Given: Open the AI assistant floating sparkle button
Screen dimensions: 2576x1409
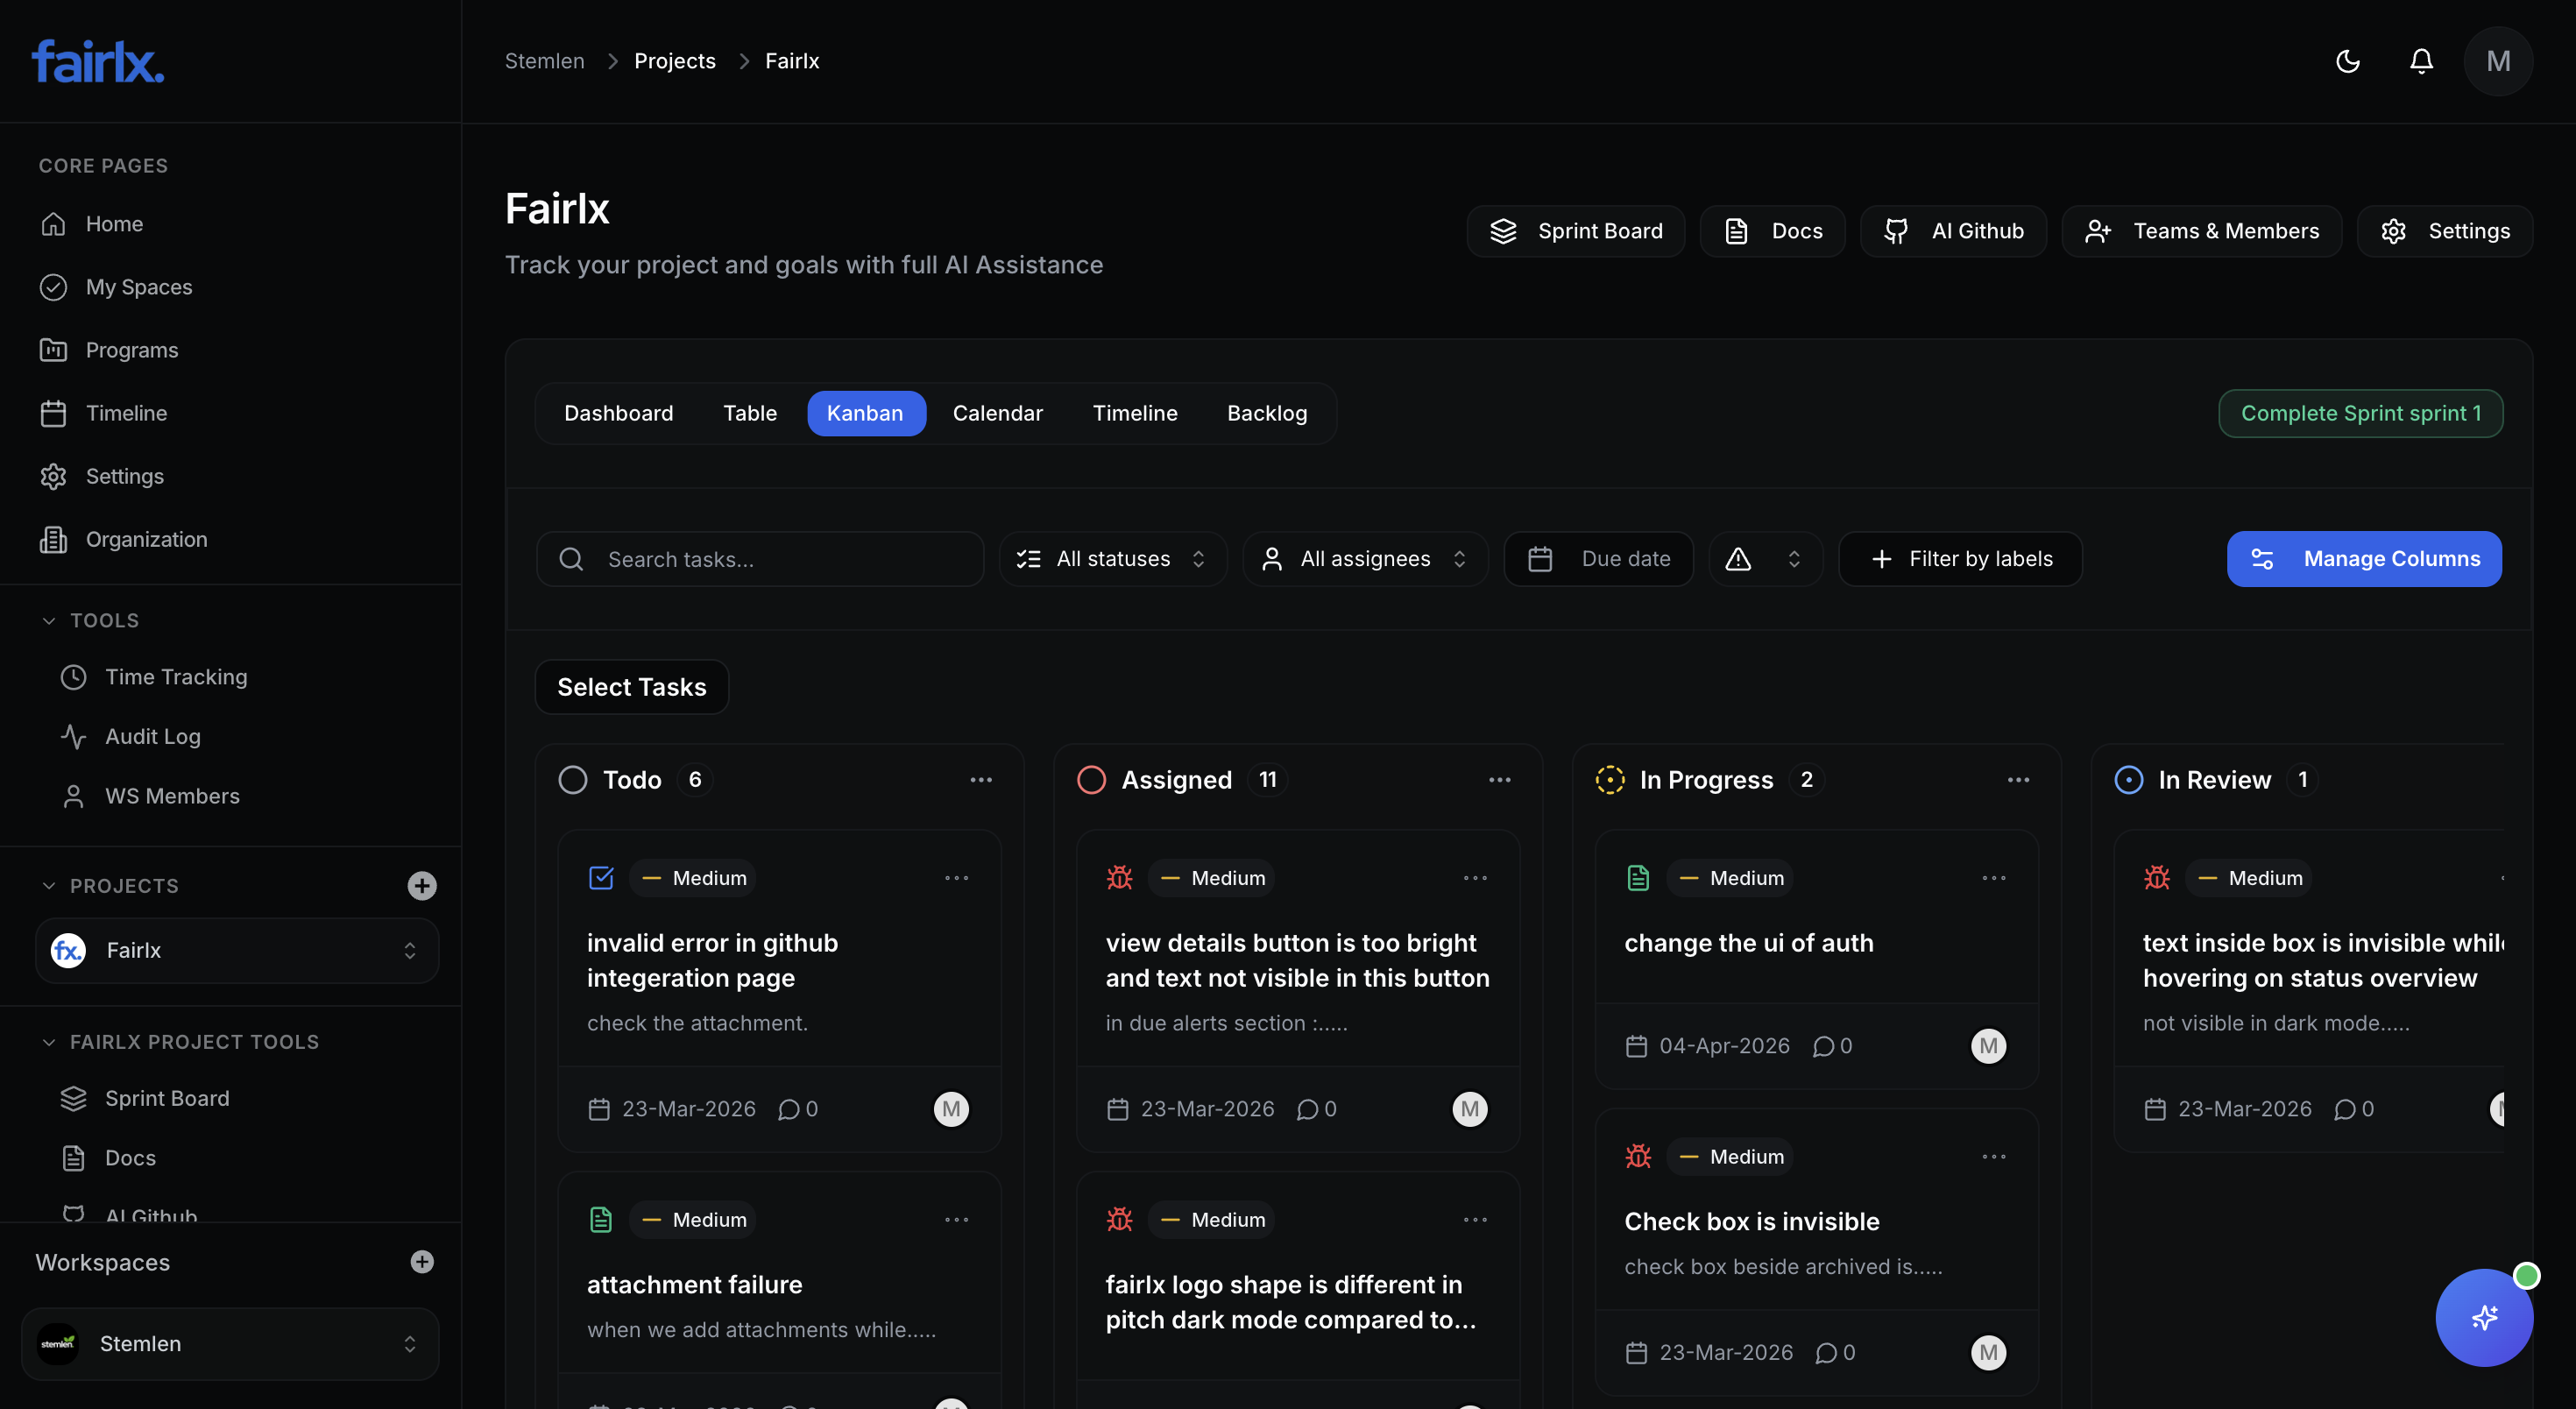Looking at the screenshot, I should [x=2484, y=1317].
